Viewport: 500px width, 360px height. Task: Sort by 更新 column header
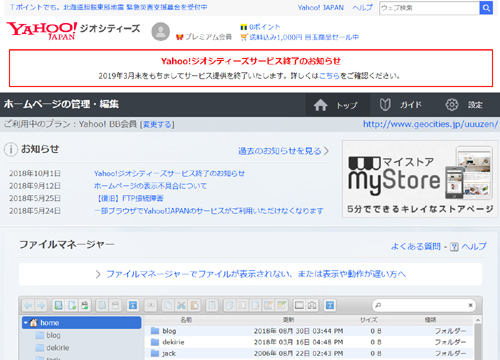tap(288, 320)
